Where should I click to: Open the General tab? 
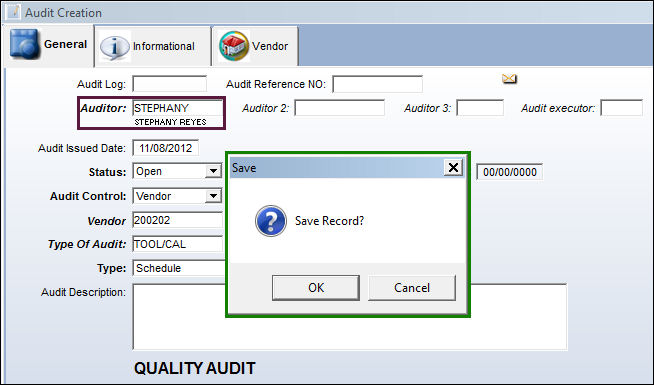point(48,45)
